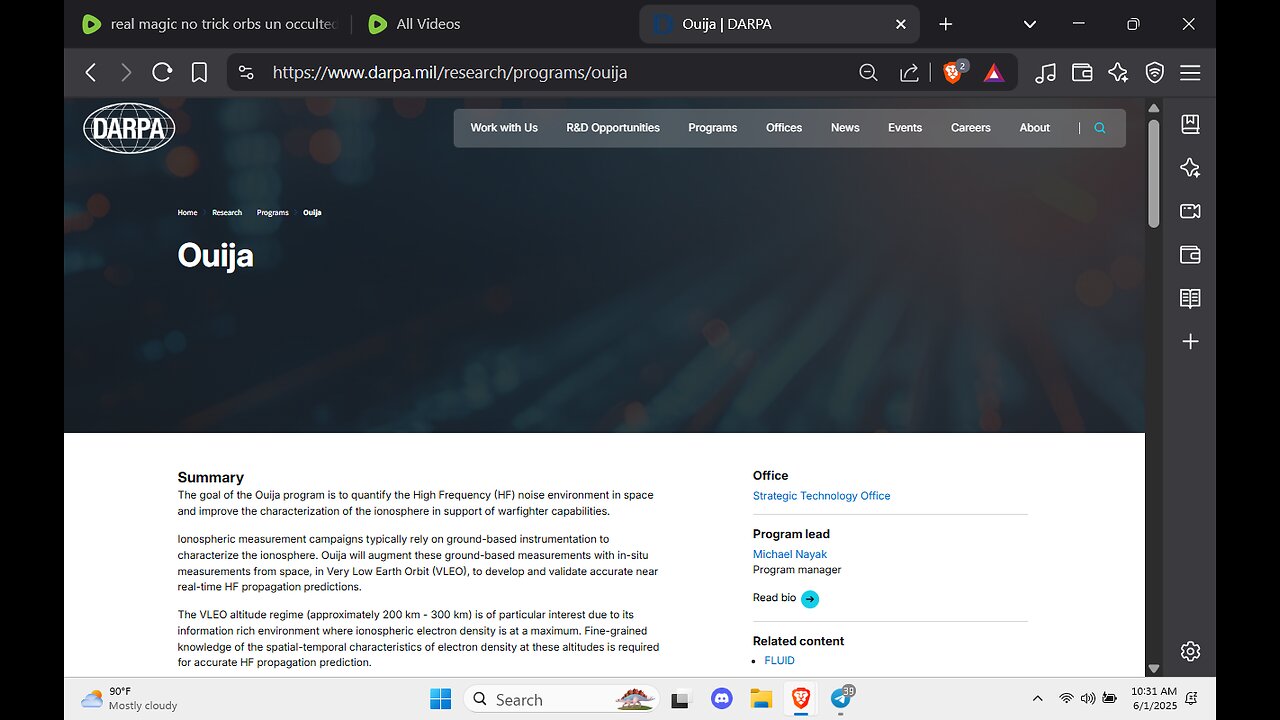
Task: Open the Programs nav menu
Action: coord(712,128)
